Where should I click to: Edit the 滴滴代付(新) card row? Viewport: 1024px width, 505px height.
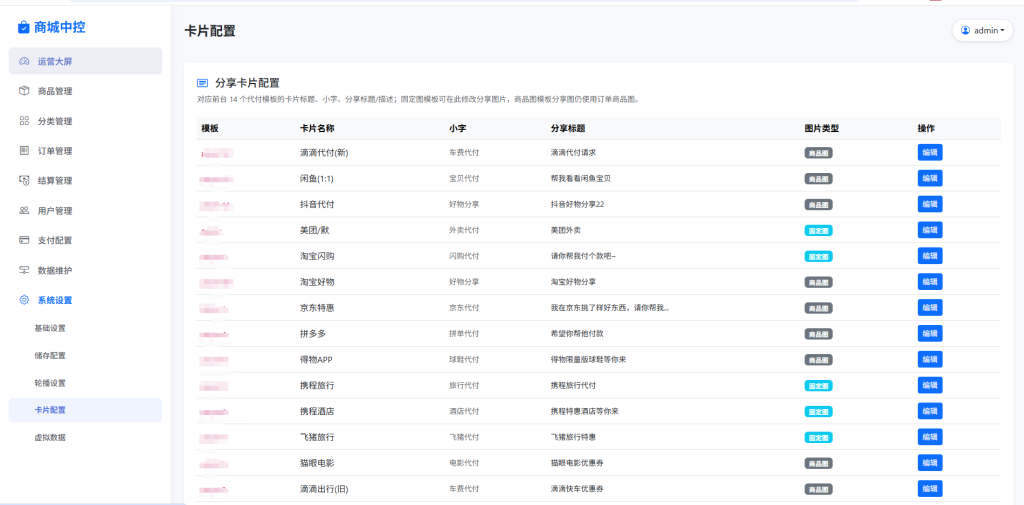coord(929,152)
